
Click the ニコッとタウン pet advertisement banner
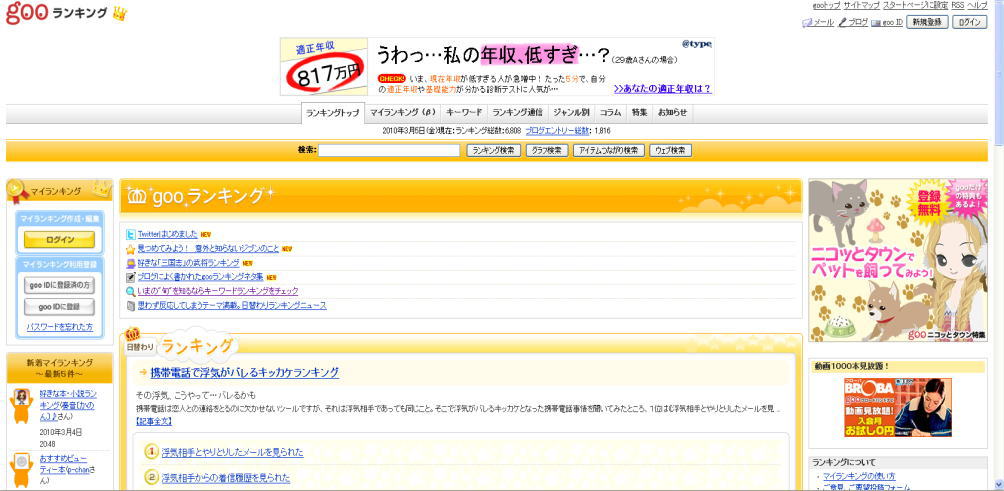[x=898, y=260]
